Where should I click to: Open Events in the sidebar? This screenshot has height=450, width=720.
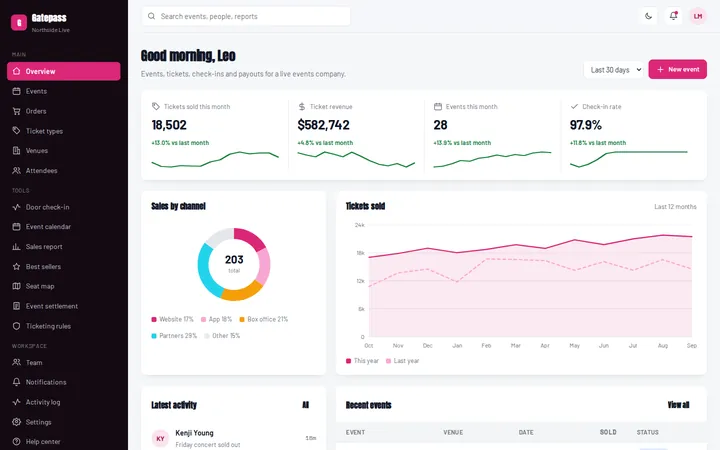click(x=63, y=91)
